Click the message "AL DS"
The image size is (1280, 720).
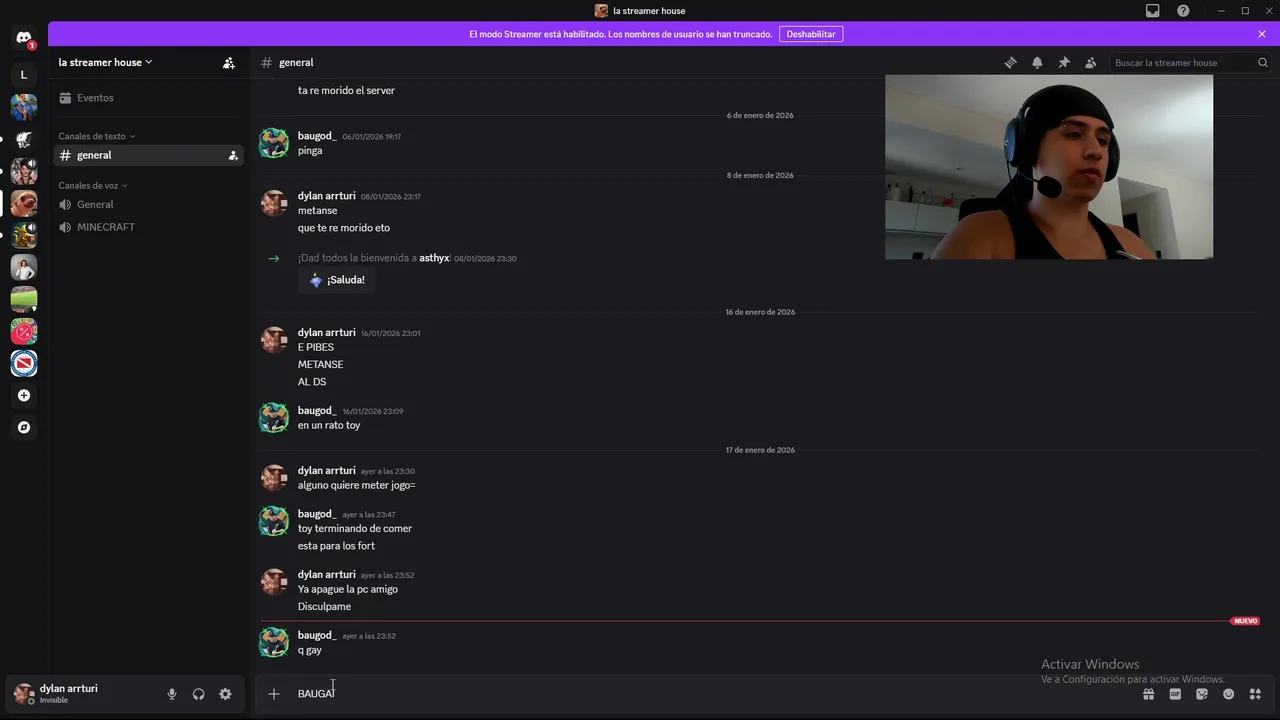[312, 382]
